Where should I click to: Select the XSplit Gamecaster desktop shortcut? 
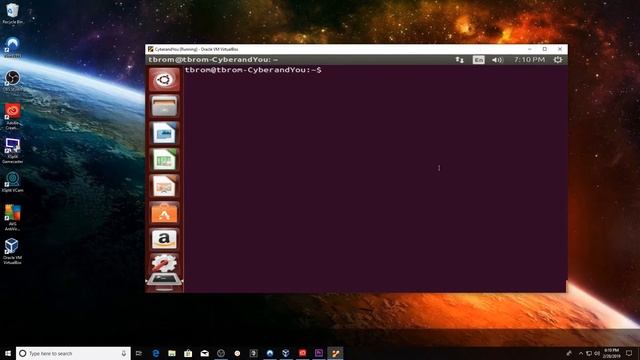pyautogui.click(x=13, y=150)
